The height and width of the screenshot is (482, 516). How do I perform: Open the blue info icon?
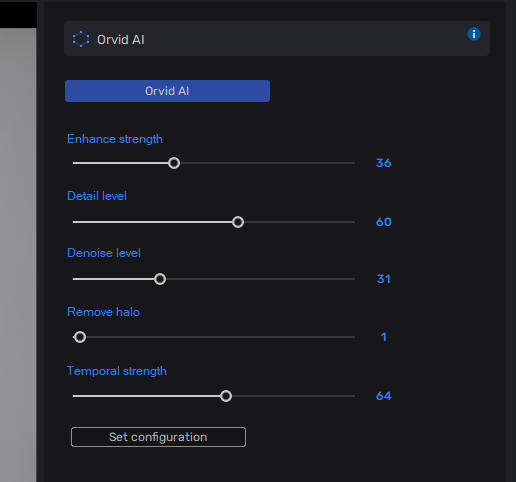tap(474, 34)
